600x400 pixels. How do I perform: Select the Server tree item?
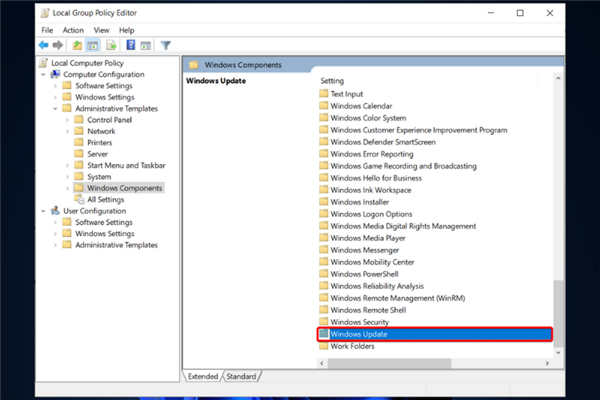point(98,154)
